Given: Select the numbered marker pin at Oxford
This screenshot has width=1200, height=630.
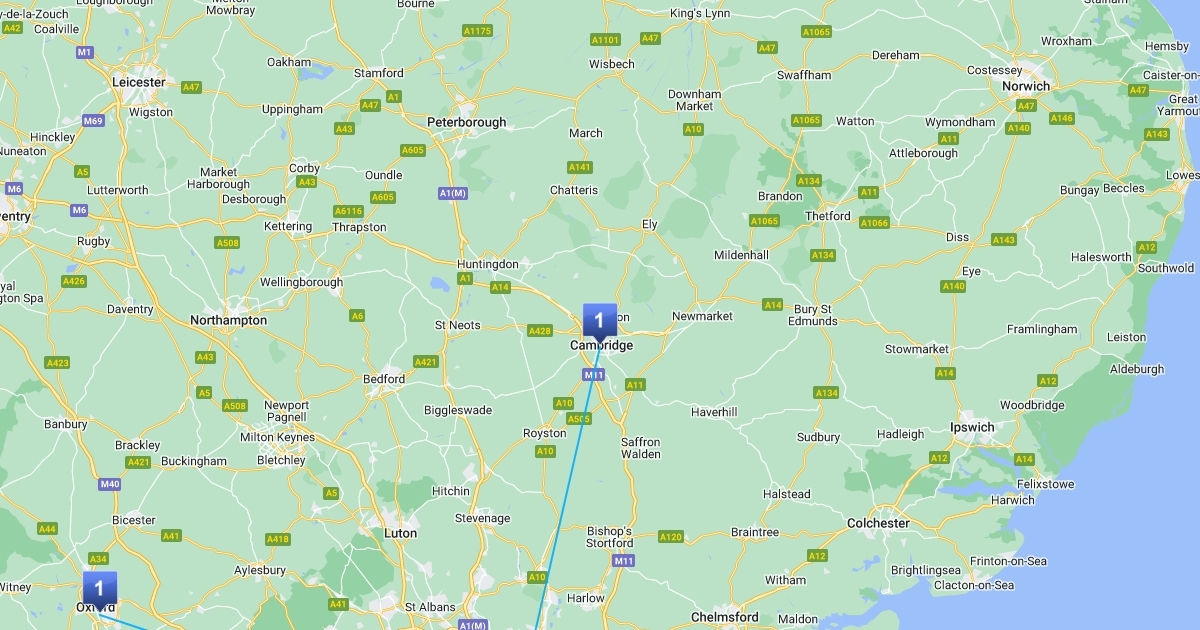Looking at the screenshot, I should click(x=99, y=589).
